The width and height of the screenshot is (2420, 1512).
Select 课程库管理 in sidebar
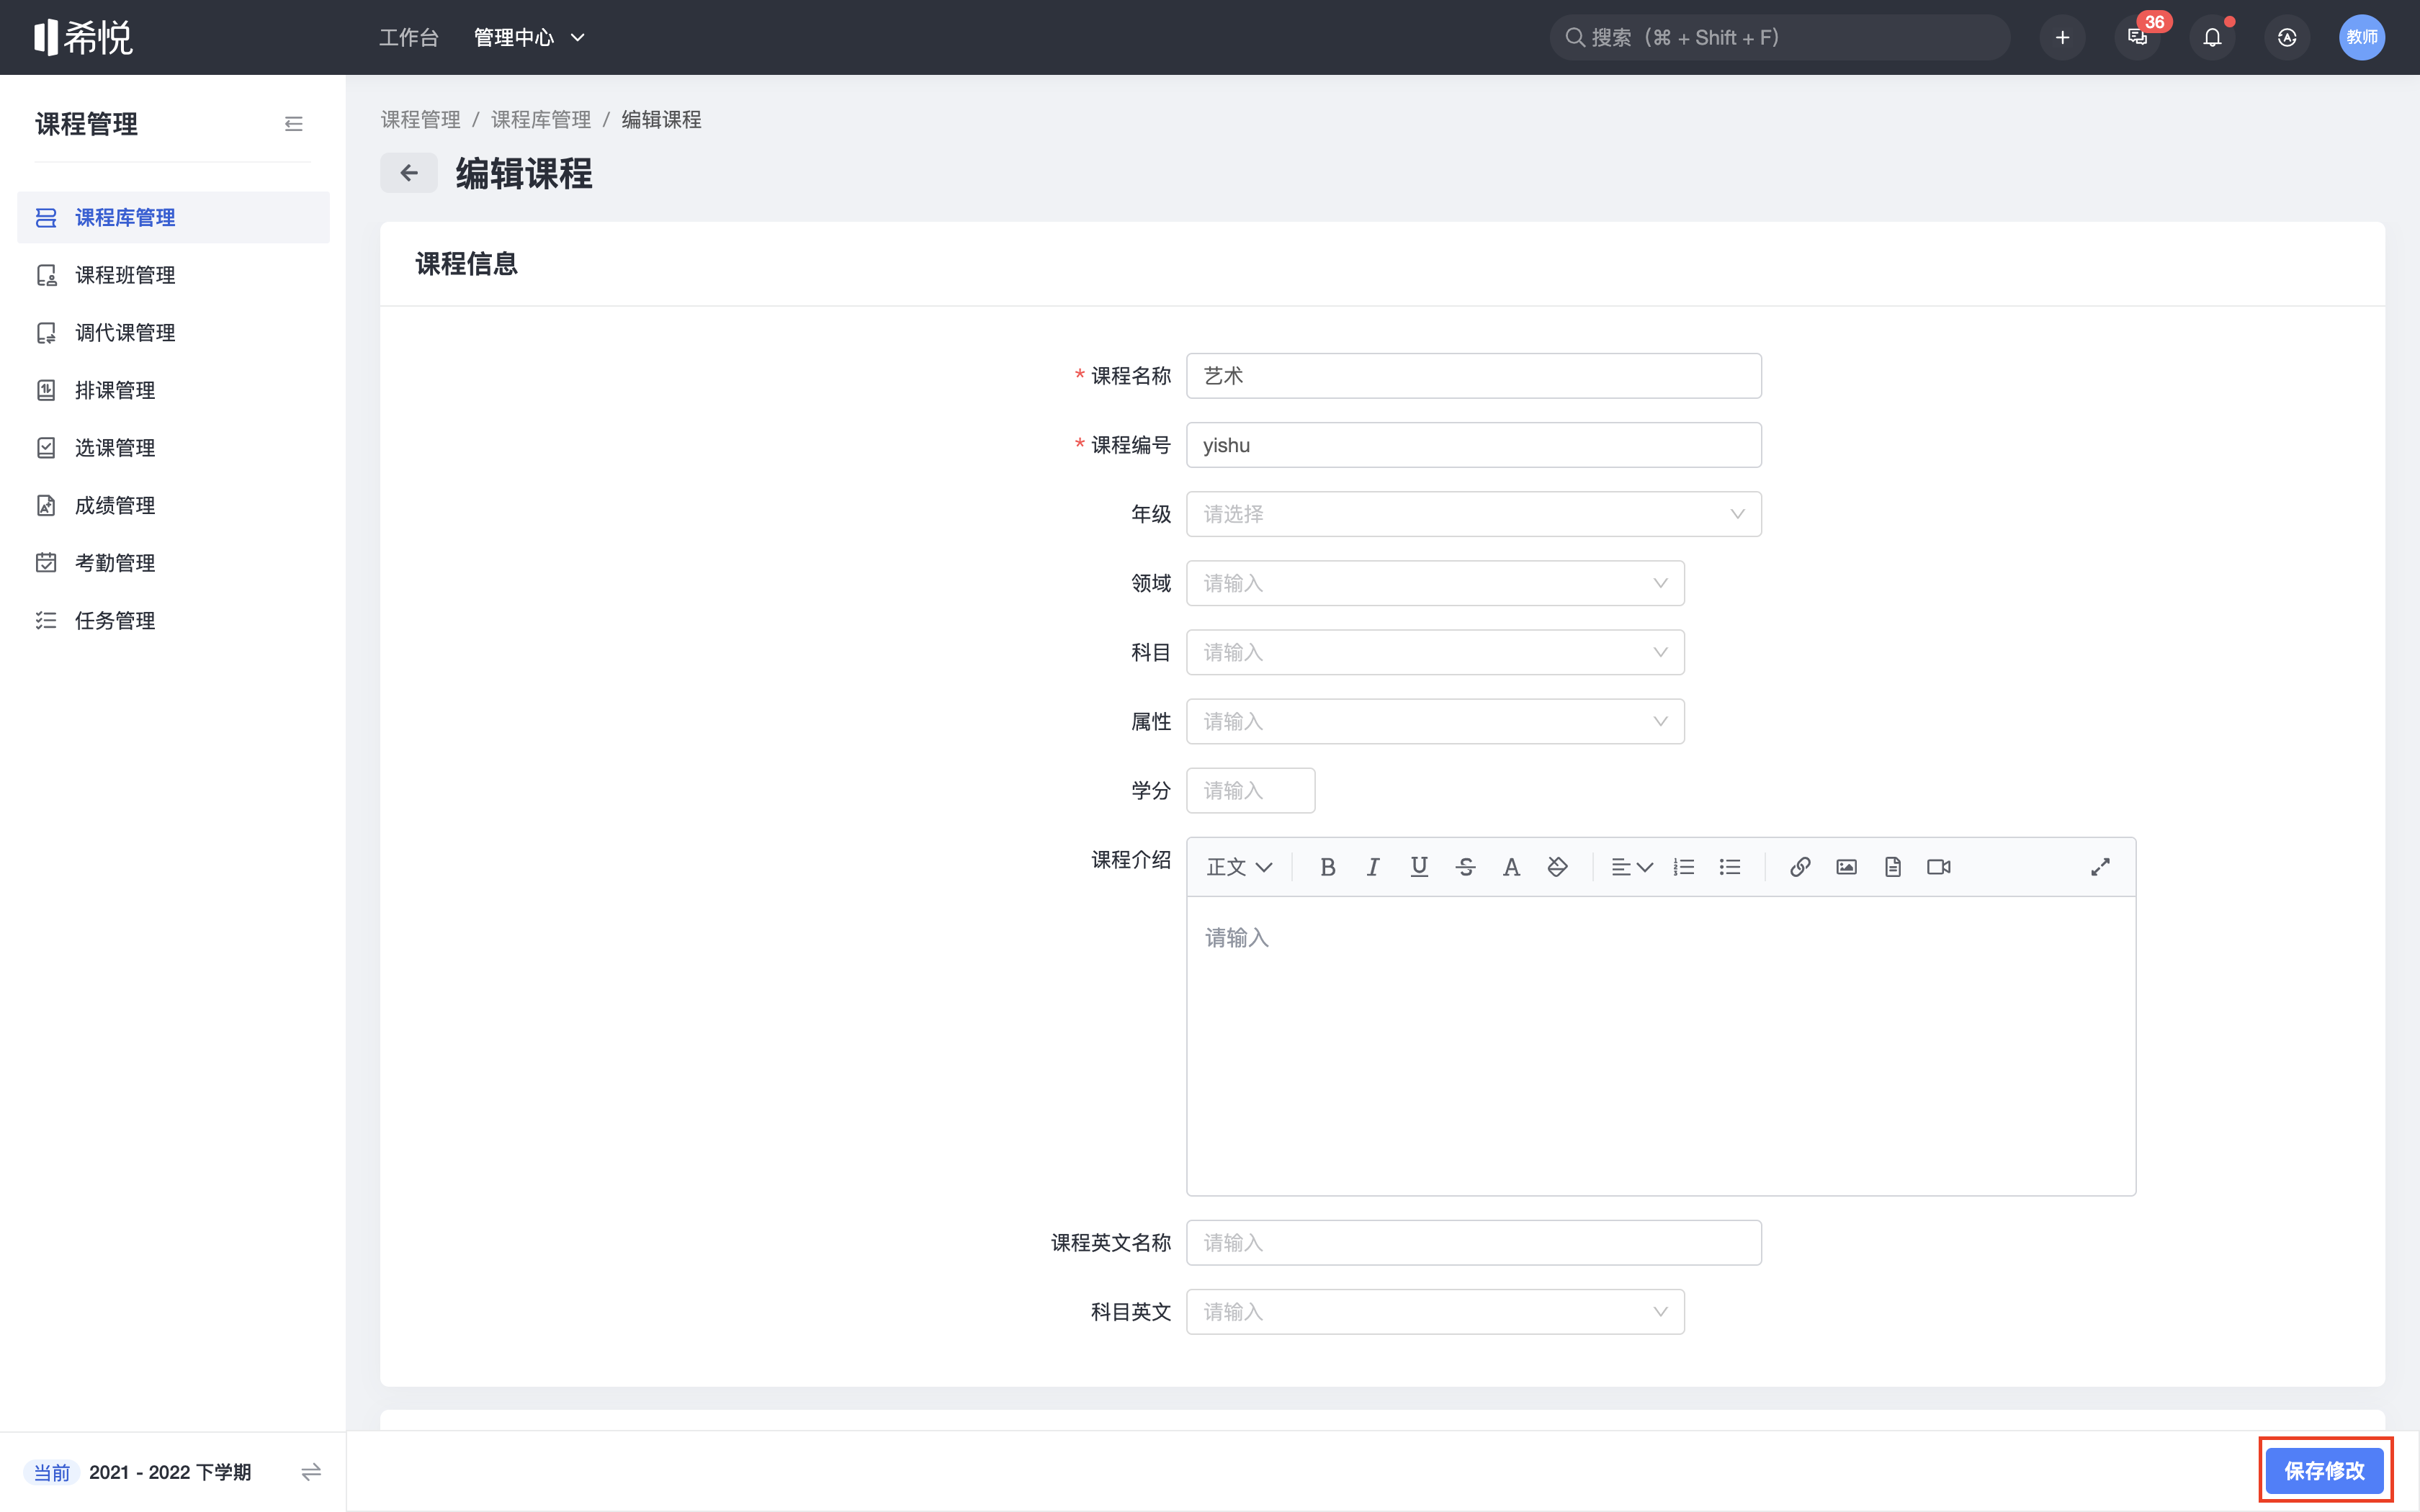click(173, 217)
